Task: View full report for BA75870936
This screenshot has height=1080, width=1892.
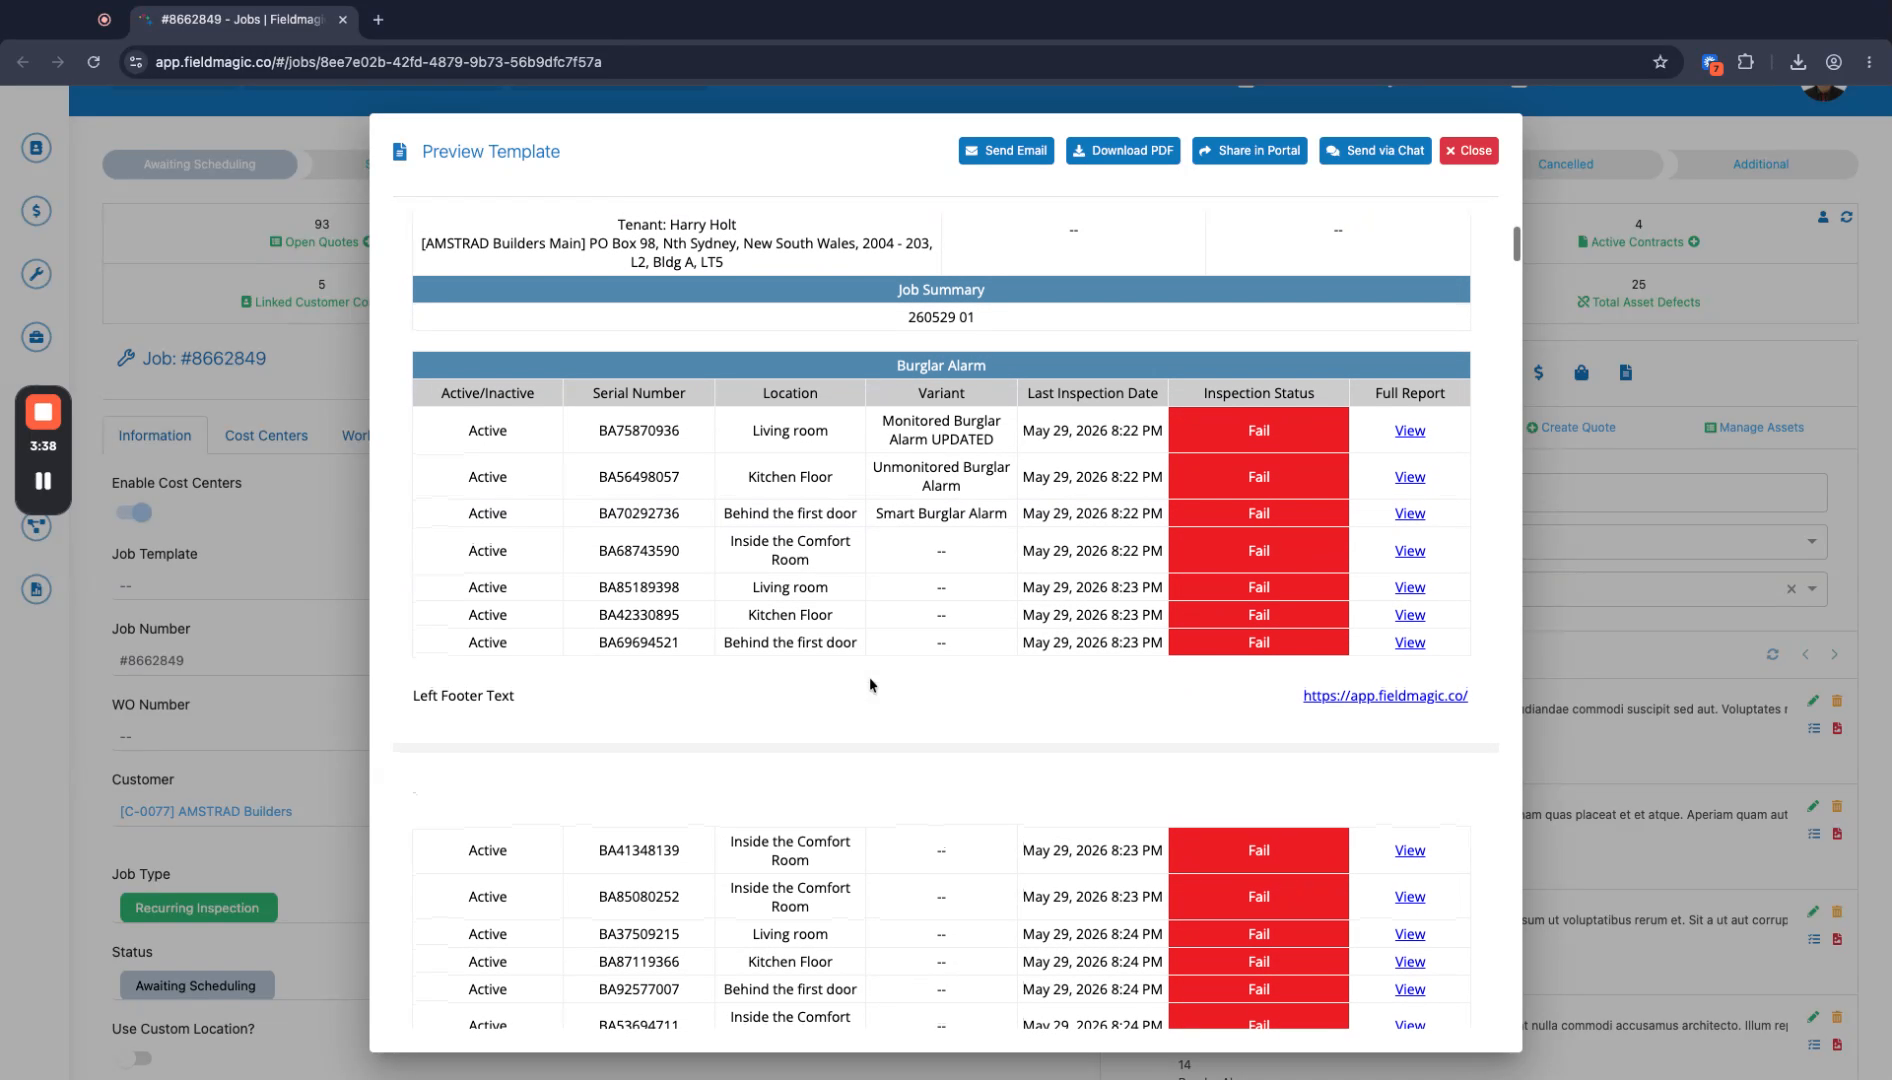Action: pyautogui.click(x=1409, y=431)
